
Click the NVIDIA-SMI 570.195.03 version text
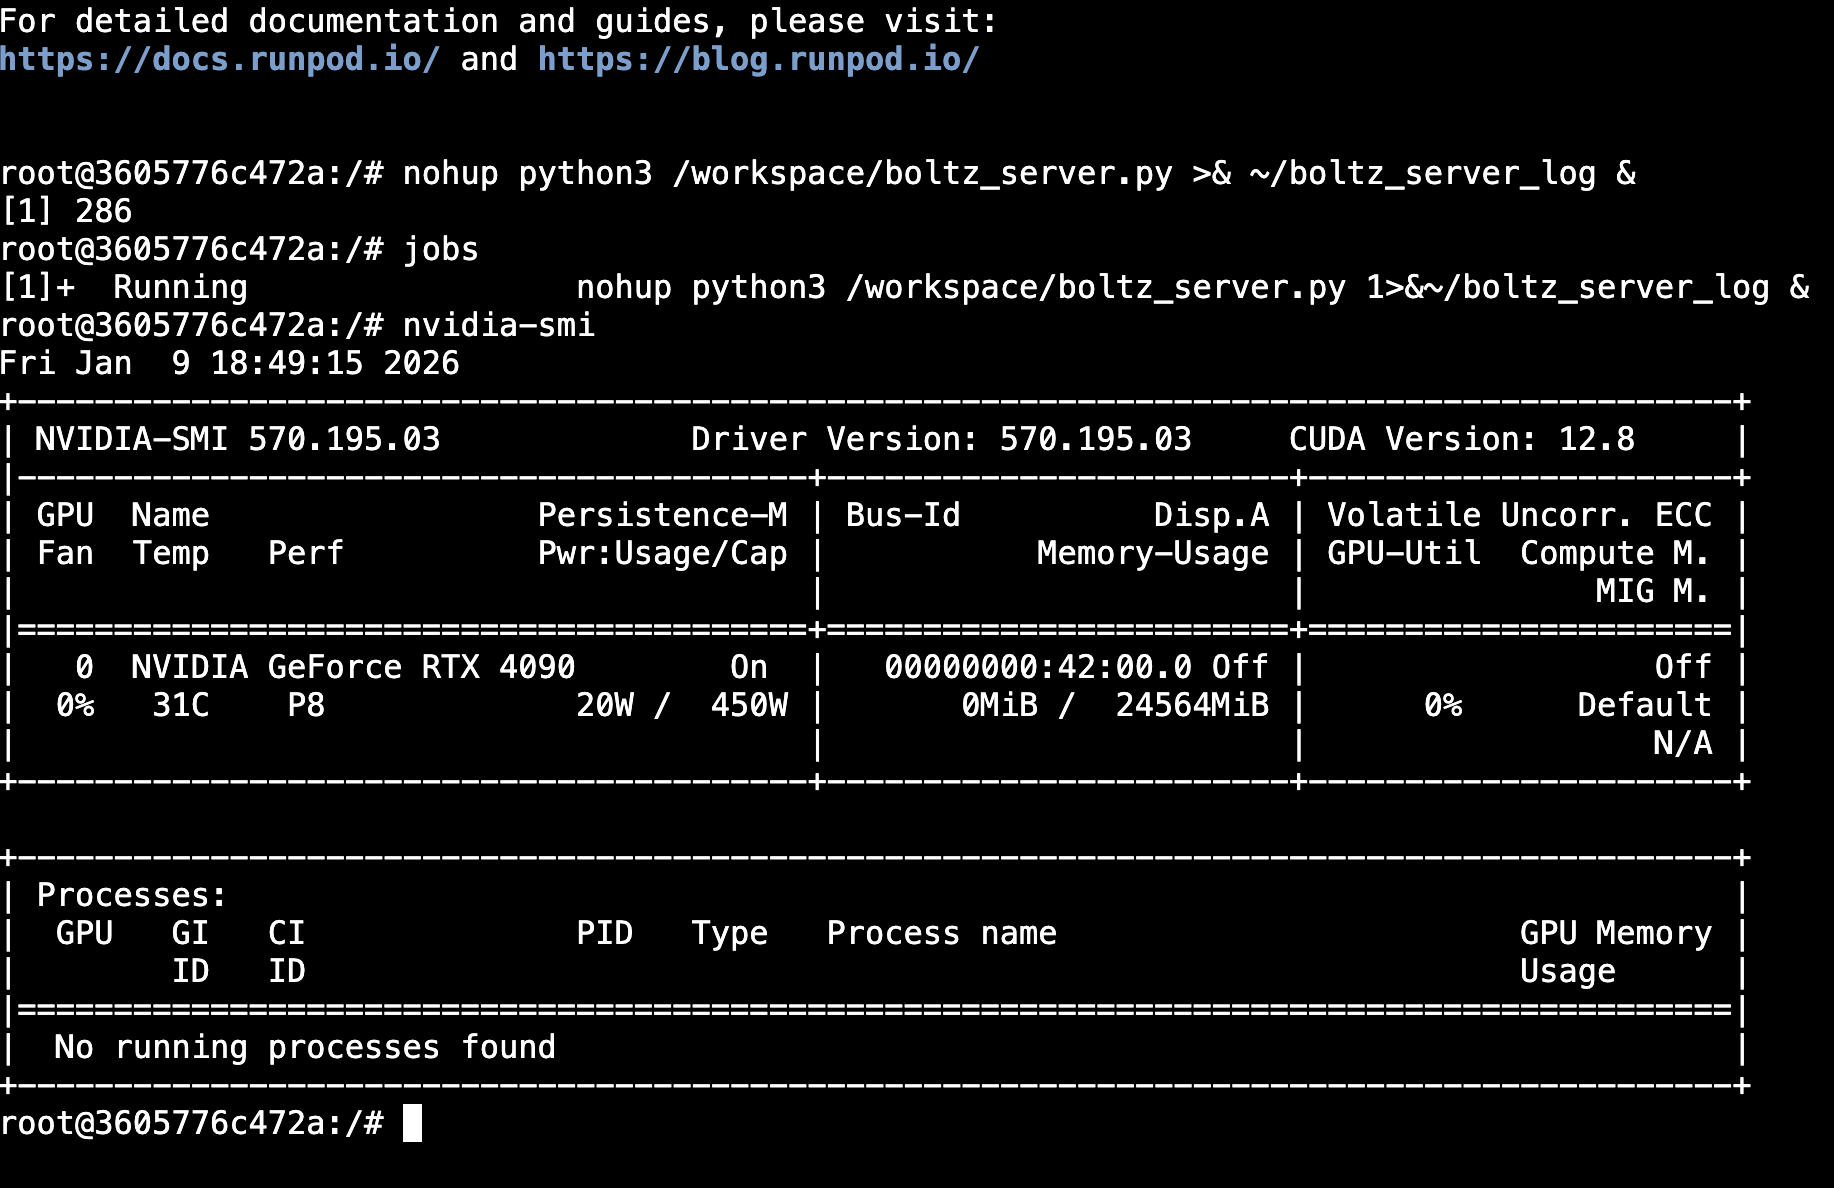237,439
